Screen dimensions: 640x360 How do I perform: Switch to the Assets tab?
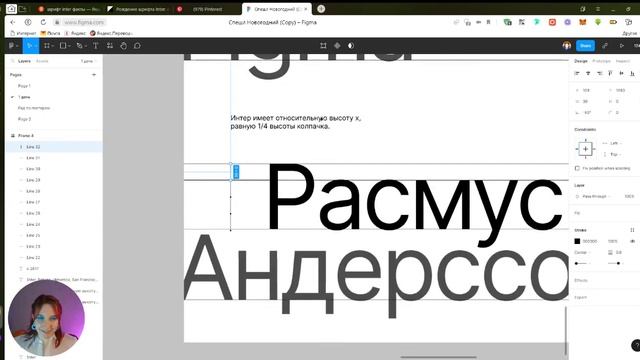[42, 61]
